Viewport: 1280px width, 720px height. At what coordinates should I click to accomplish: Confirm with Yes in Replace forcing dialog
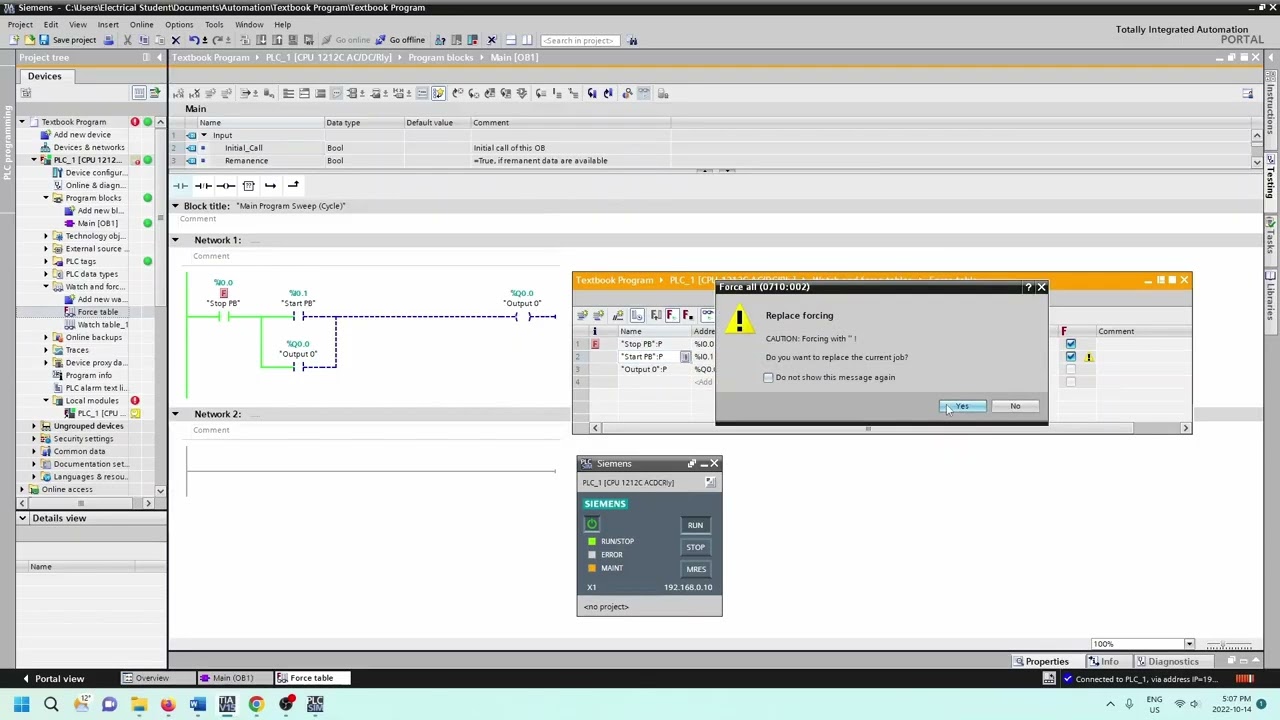pos(962,406)
